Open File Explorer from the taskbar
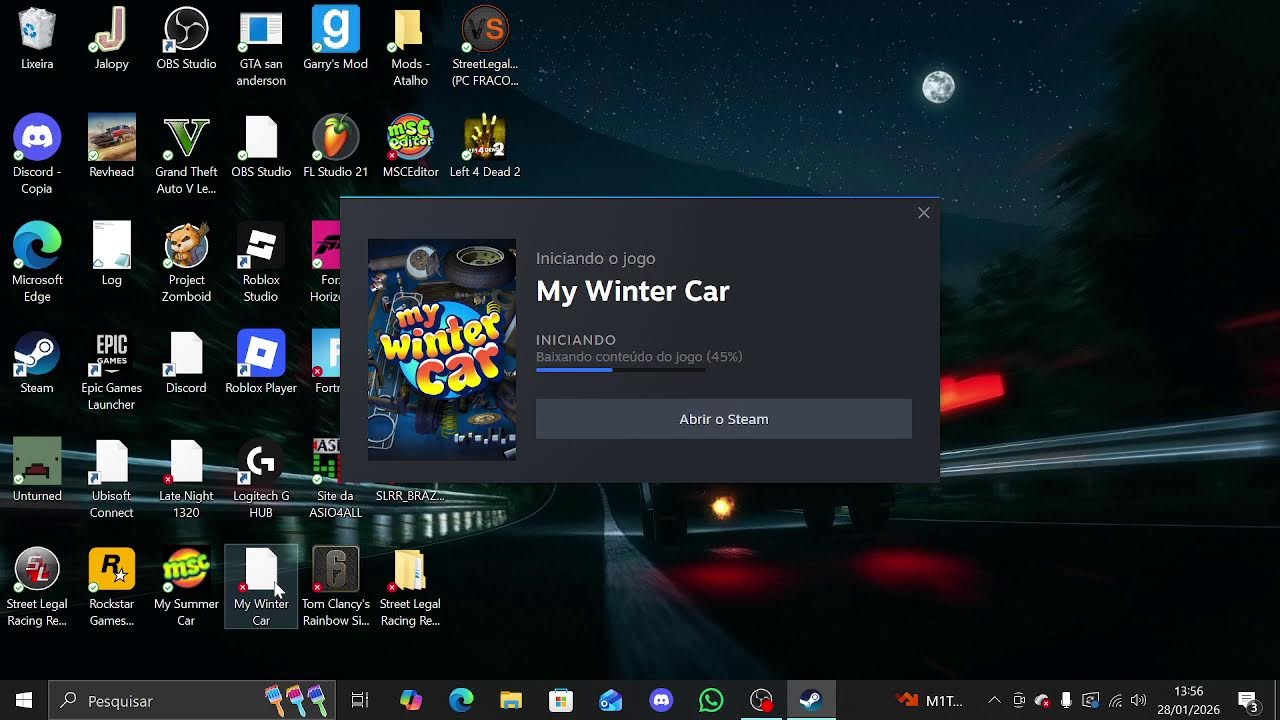 coord(511,700)
